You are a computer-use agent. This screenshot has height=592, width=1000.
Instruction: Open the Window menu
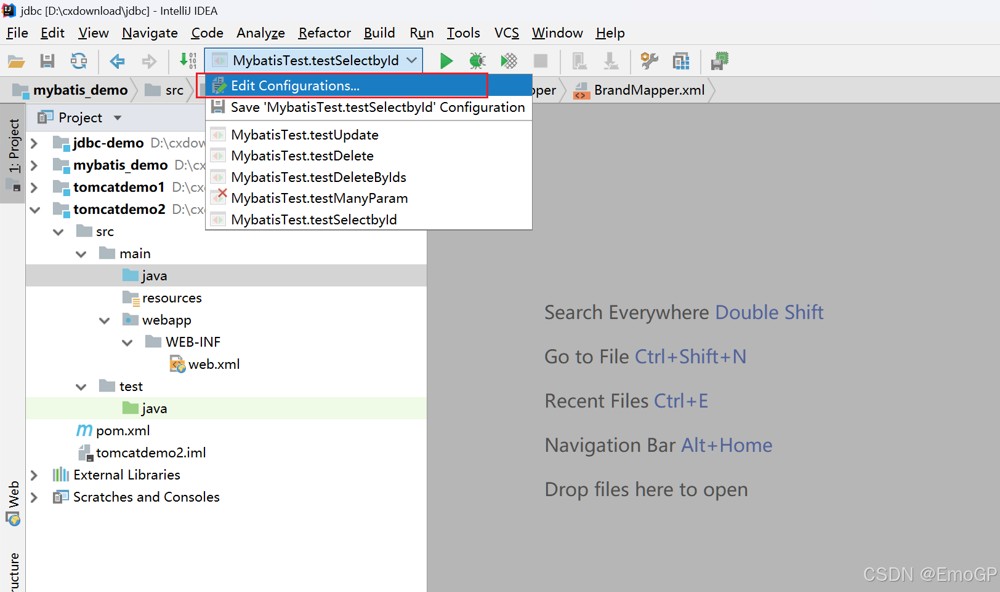pos(557,33)
